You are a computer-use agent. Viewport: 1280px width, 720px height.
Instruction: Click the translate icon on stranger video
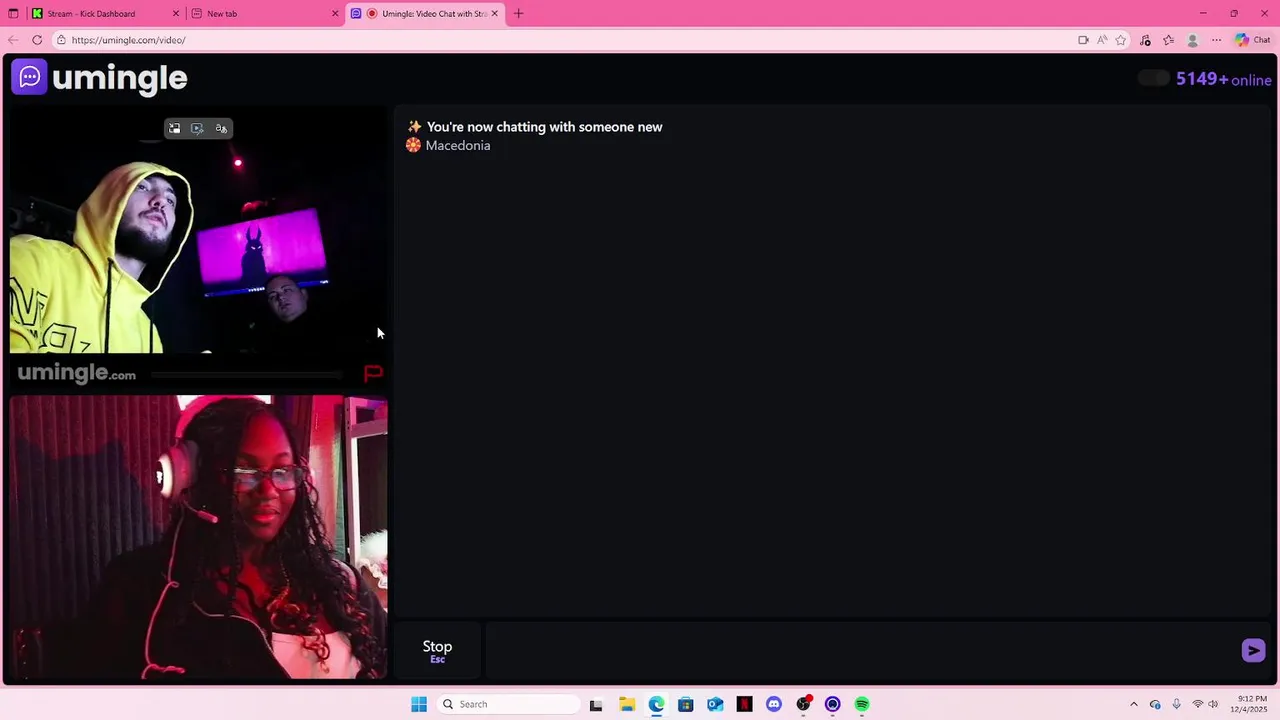click(221, 128)
